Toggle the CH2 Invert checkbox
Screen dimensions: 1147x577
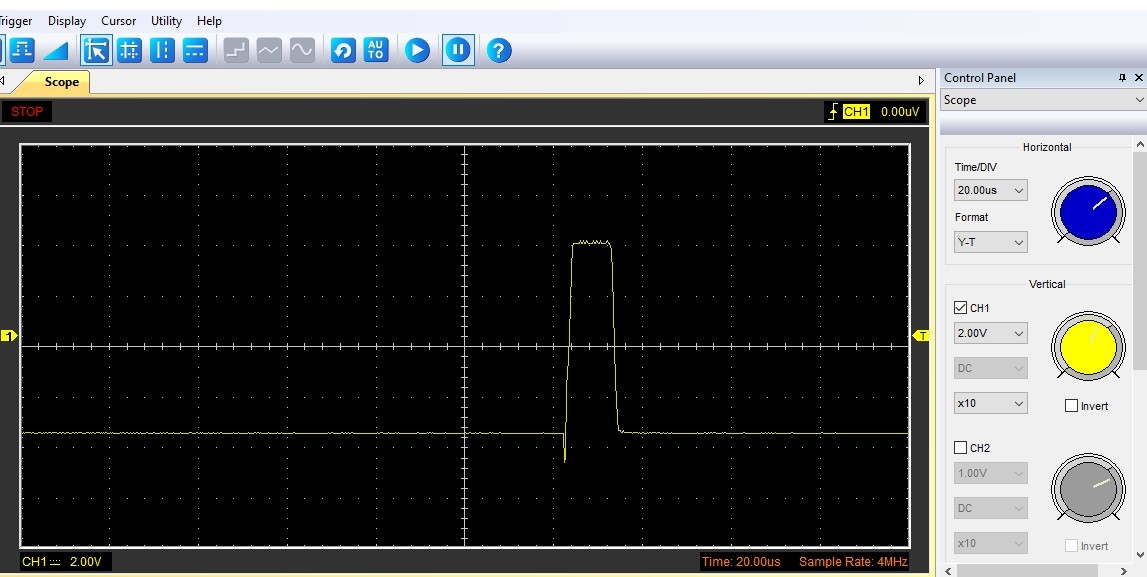coord(1072,546)
